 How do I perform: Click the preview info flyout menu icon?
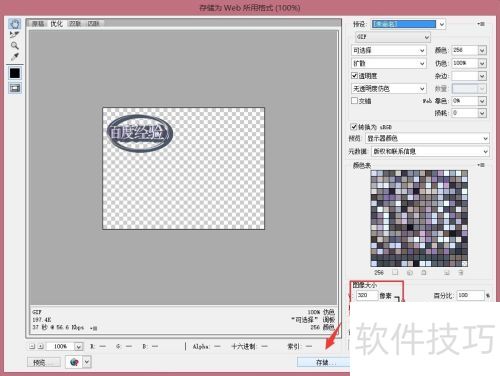click(94, 328)
